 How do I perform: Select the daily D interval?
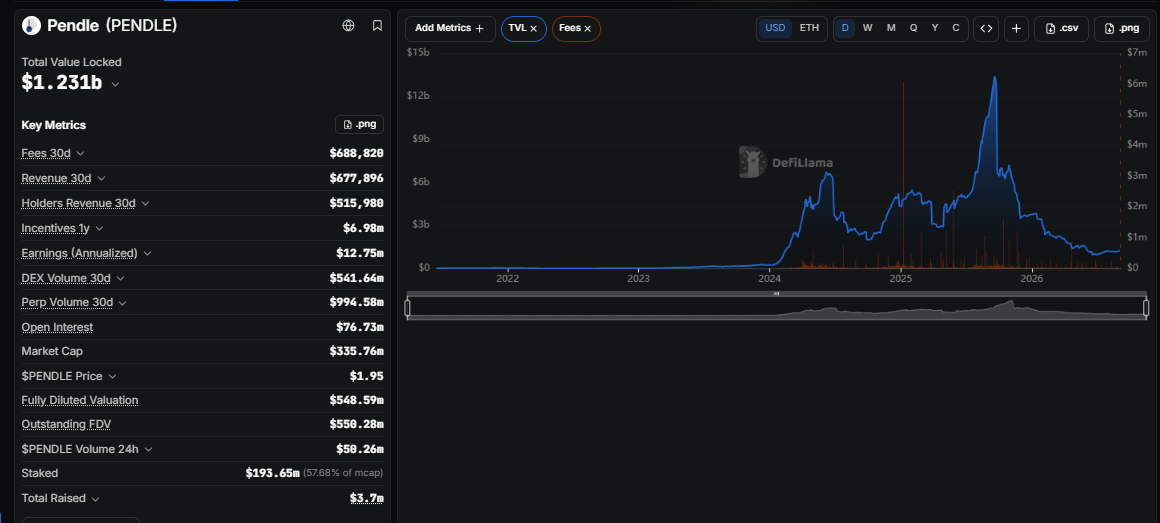[846, 28]
